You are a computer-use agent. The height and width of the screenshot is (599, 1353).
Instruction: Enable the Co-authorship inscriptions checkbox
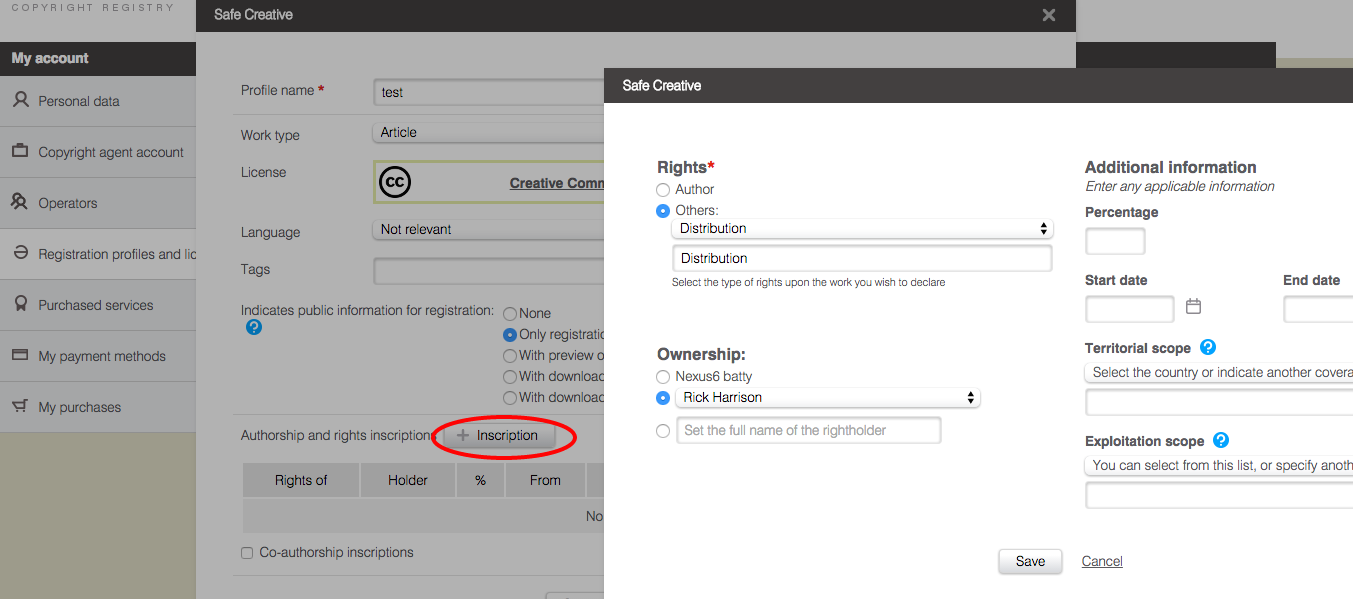[x=247, y=553]
